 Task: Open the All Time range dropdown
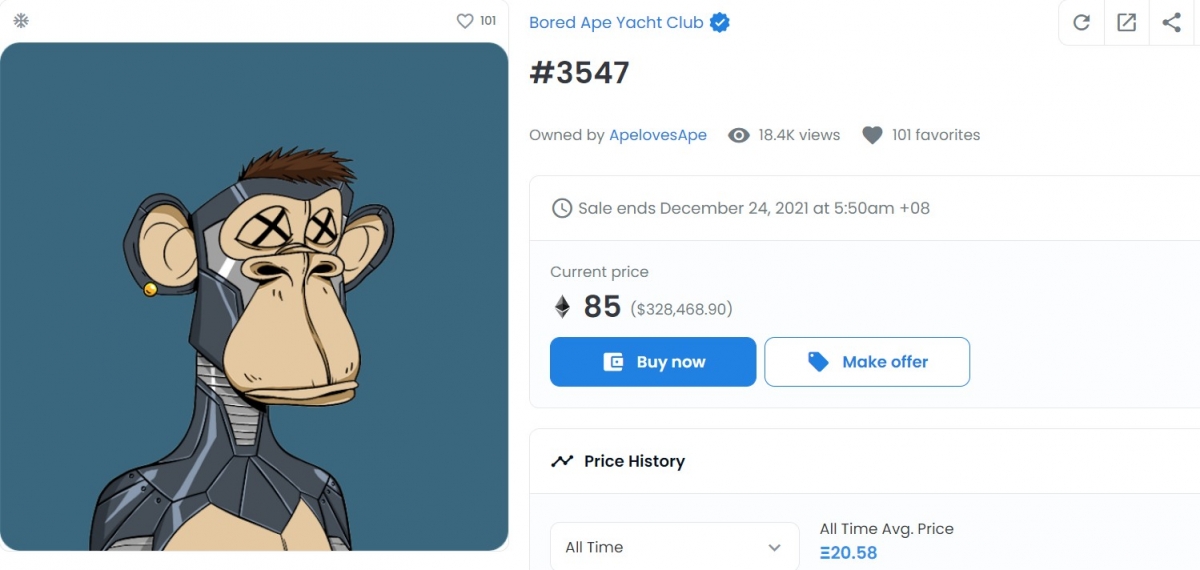coord(674,547)
